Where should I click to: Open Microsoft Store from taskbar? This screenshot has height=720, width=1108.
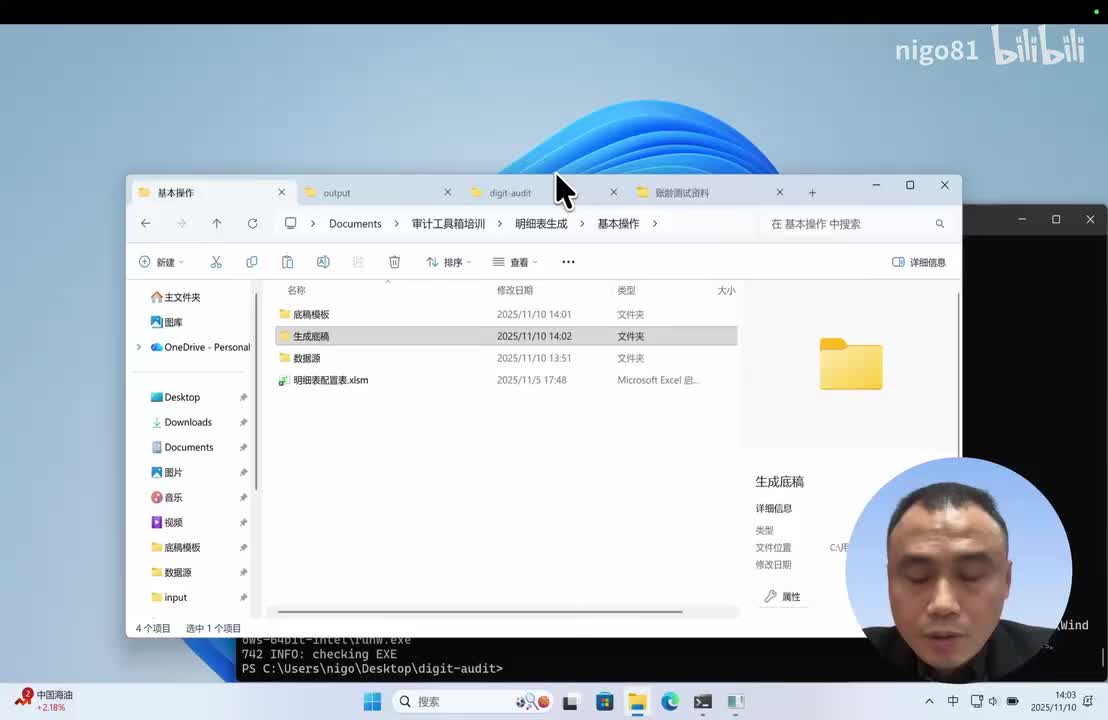(604, 702)
